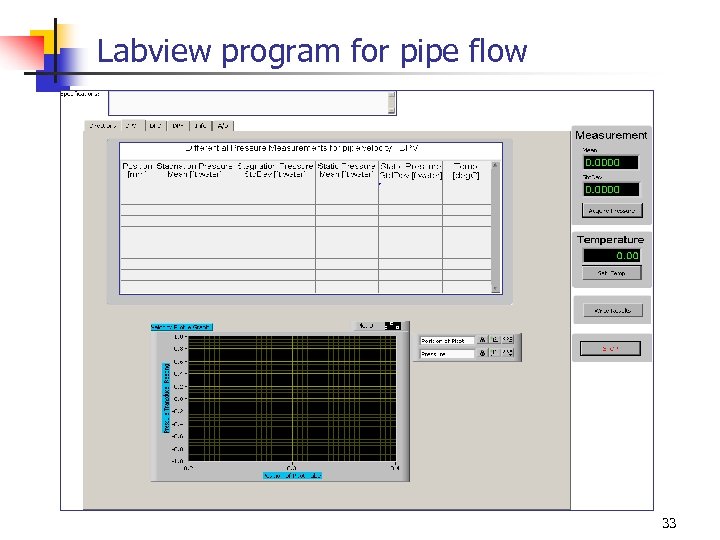This screenshot has width=720, height=540.
Task: Click the Temp [degC] column header
Action: pos(466,170)
